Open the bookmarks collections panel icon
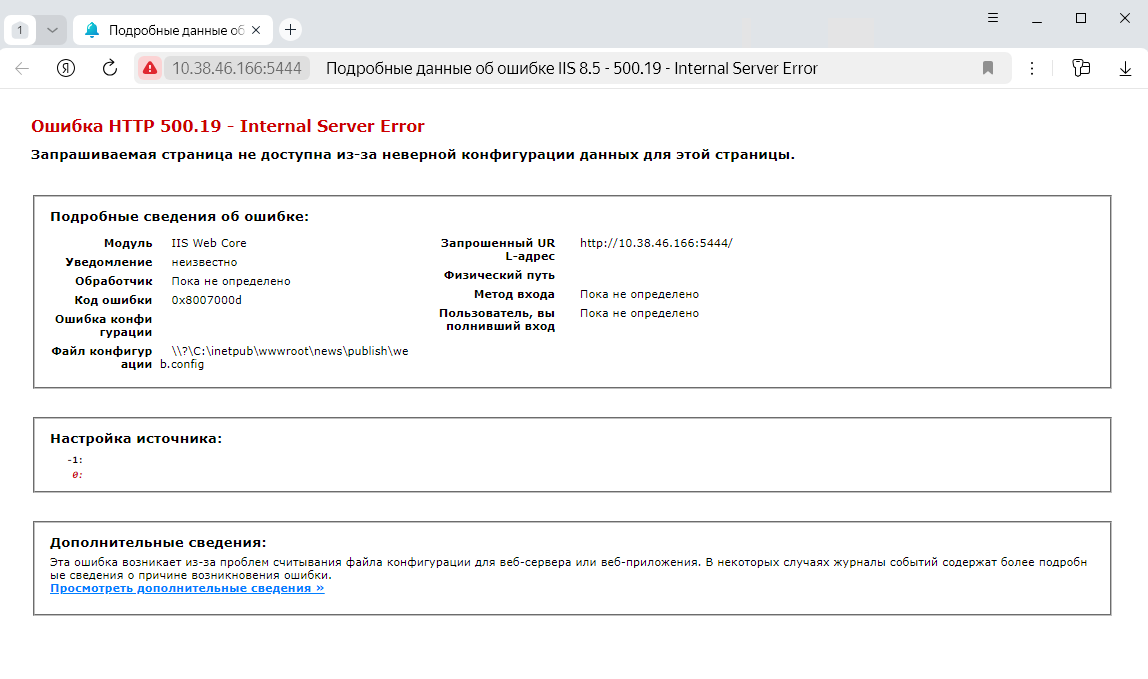The image size is (1148, 679). coord(1081,68)
